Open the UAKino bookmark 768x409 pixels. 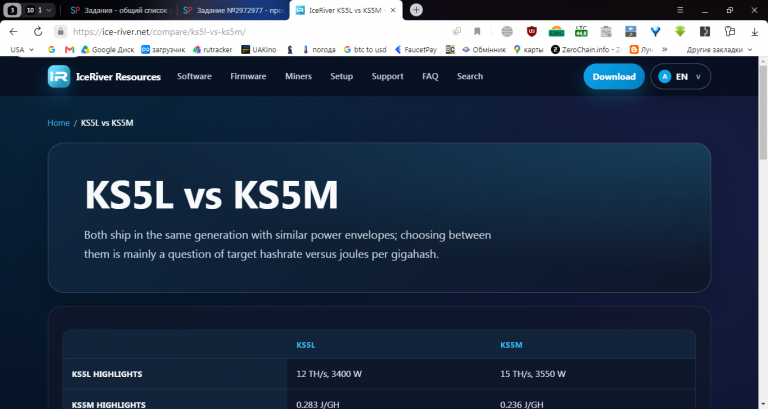coord(259,49)
